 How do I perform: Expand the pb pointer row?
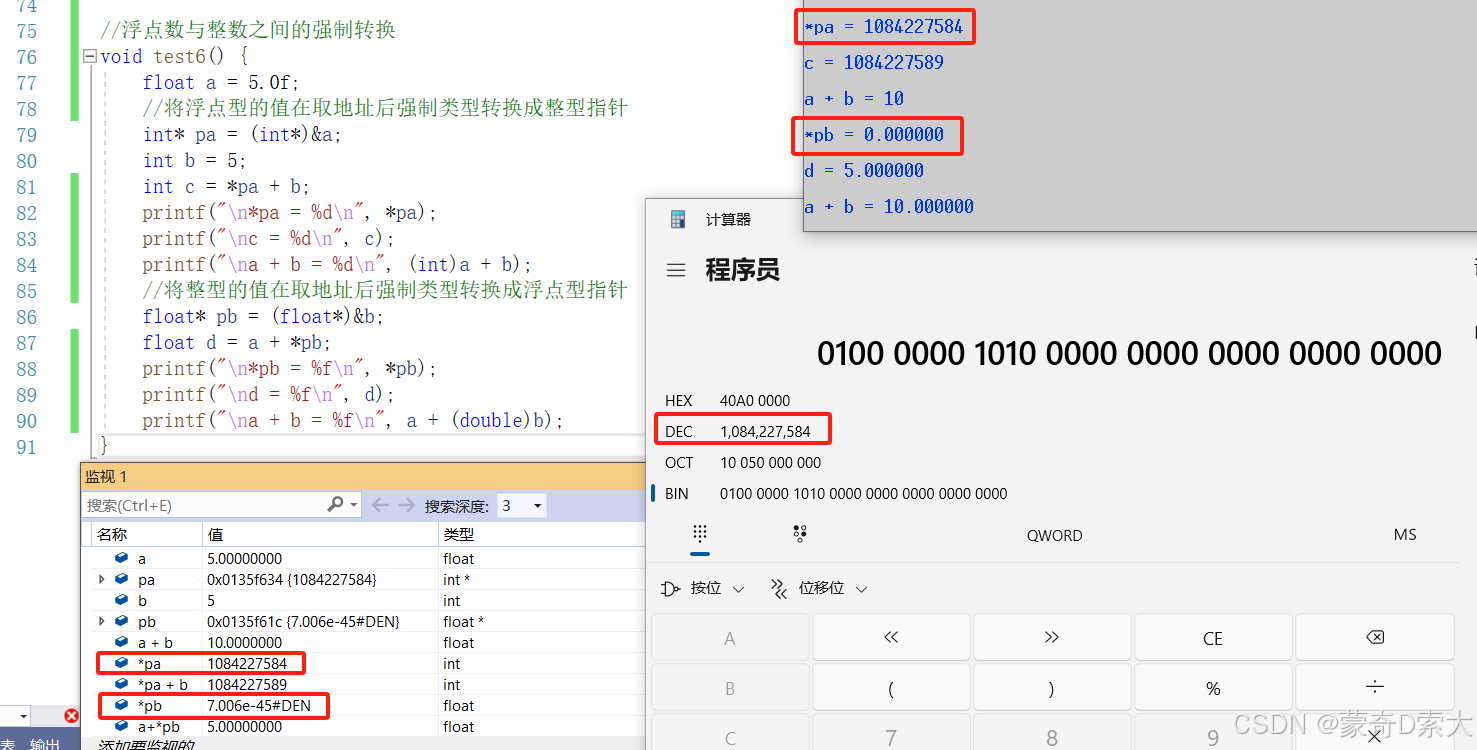pos(101,622)
